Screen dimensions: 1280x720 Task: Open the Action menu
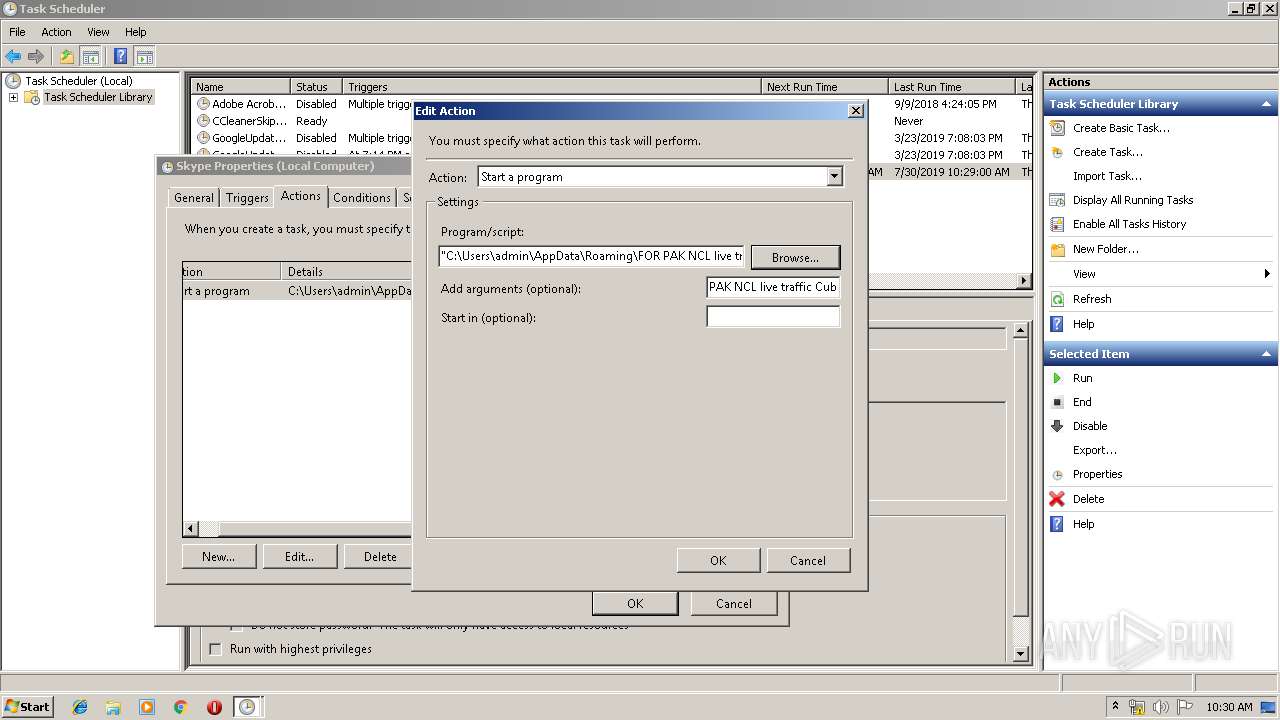tap(56, 32)
